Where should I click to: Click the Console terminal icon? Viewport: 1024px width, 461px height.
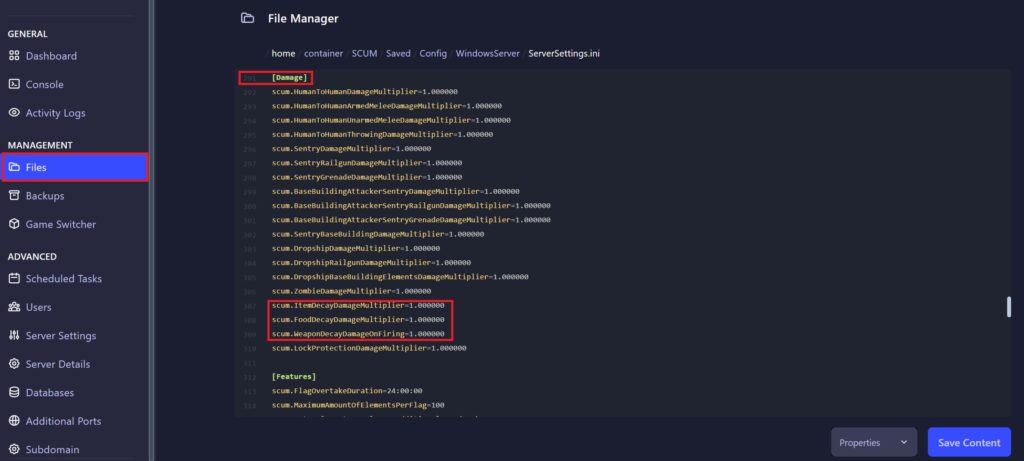click(14, 85)
